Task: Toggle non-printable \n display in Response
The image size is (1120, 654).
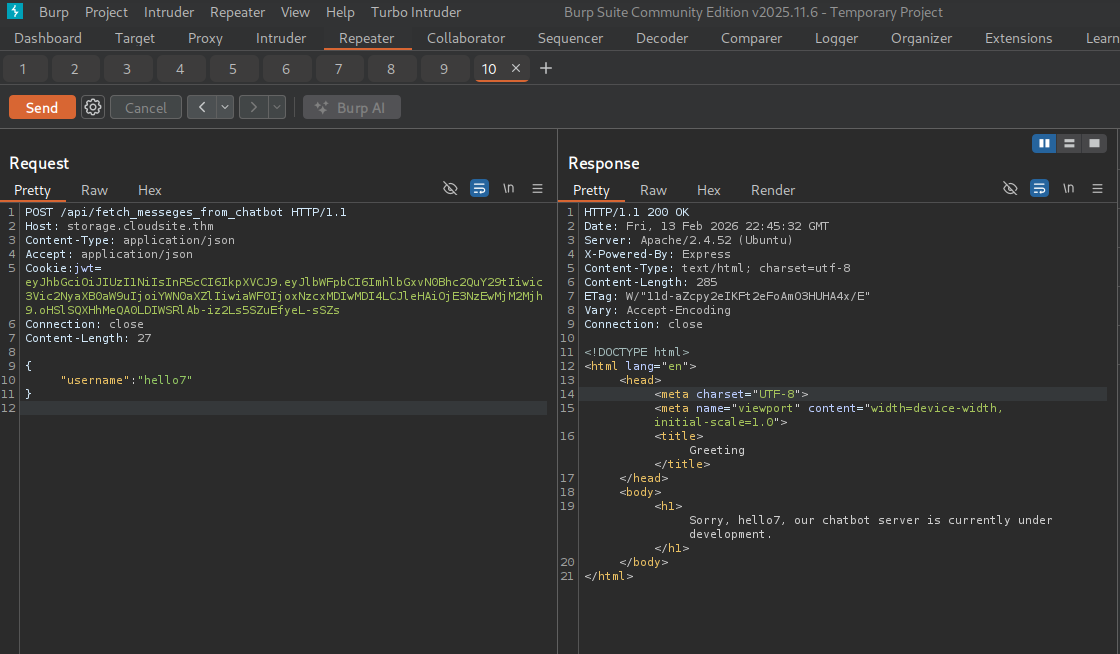Action: pos(1068,189)
